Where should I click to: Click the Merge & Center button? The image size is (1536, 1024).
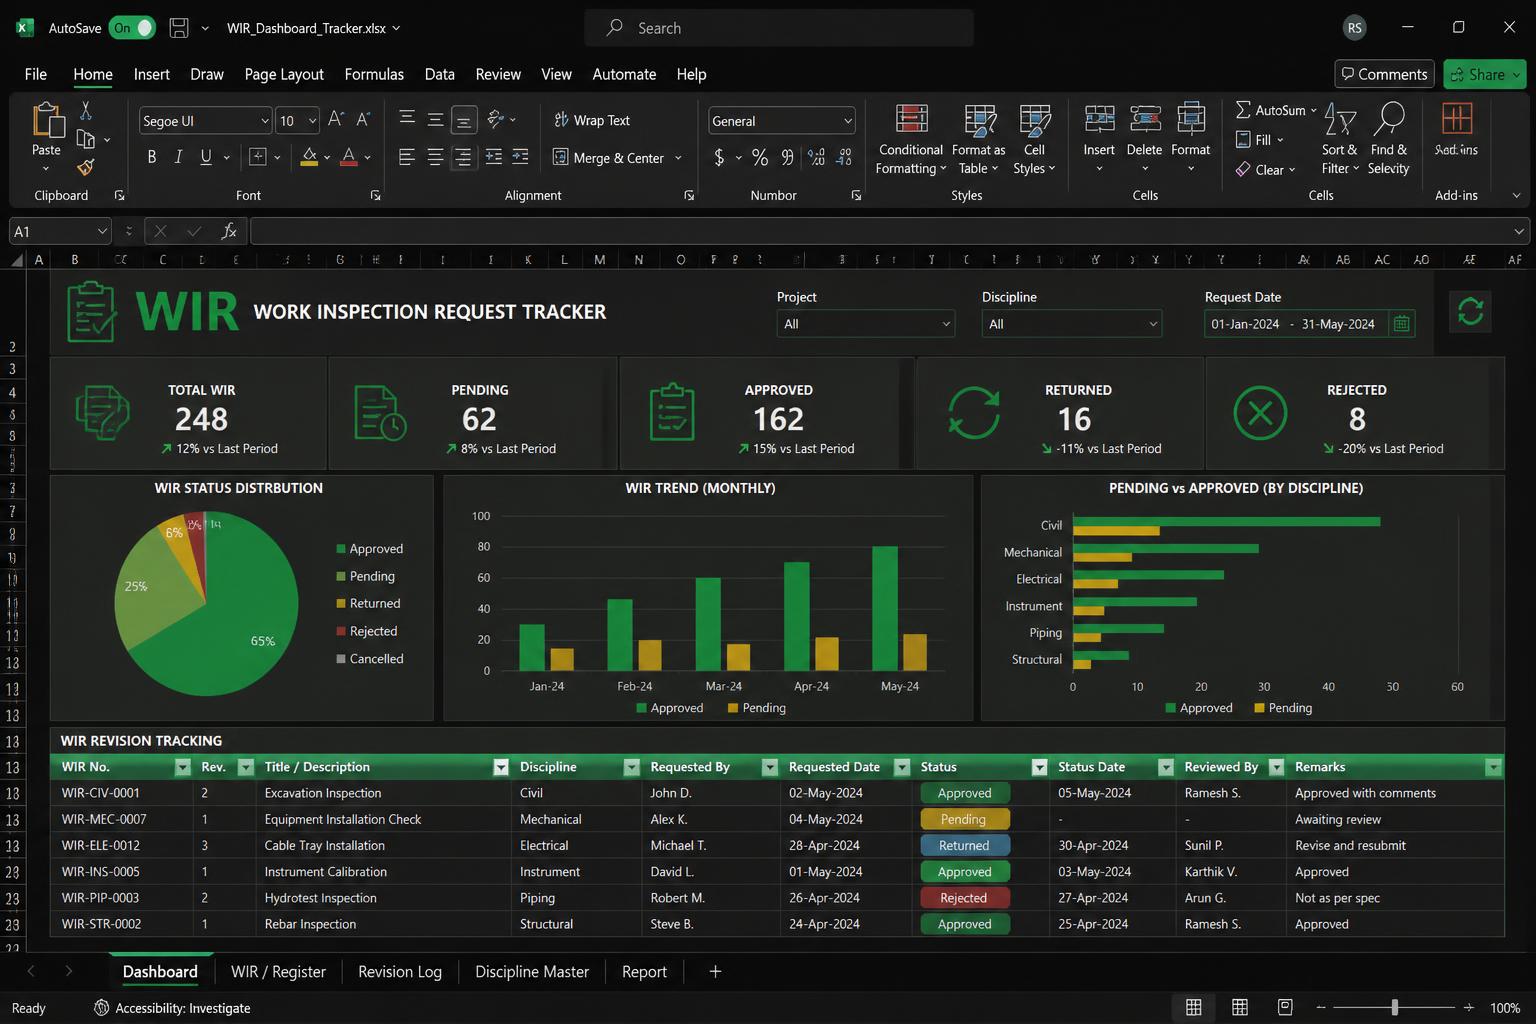(x=609, y=158)
